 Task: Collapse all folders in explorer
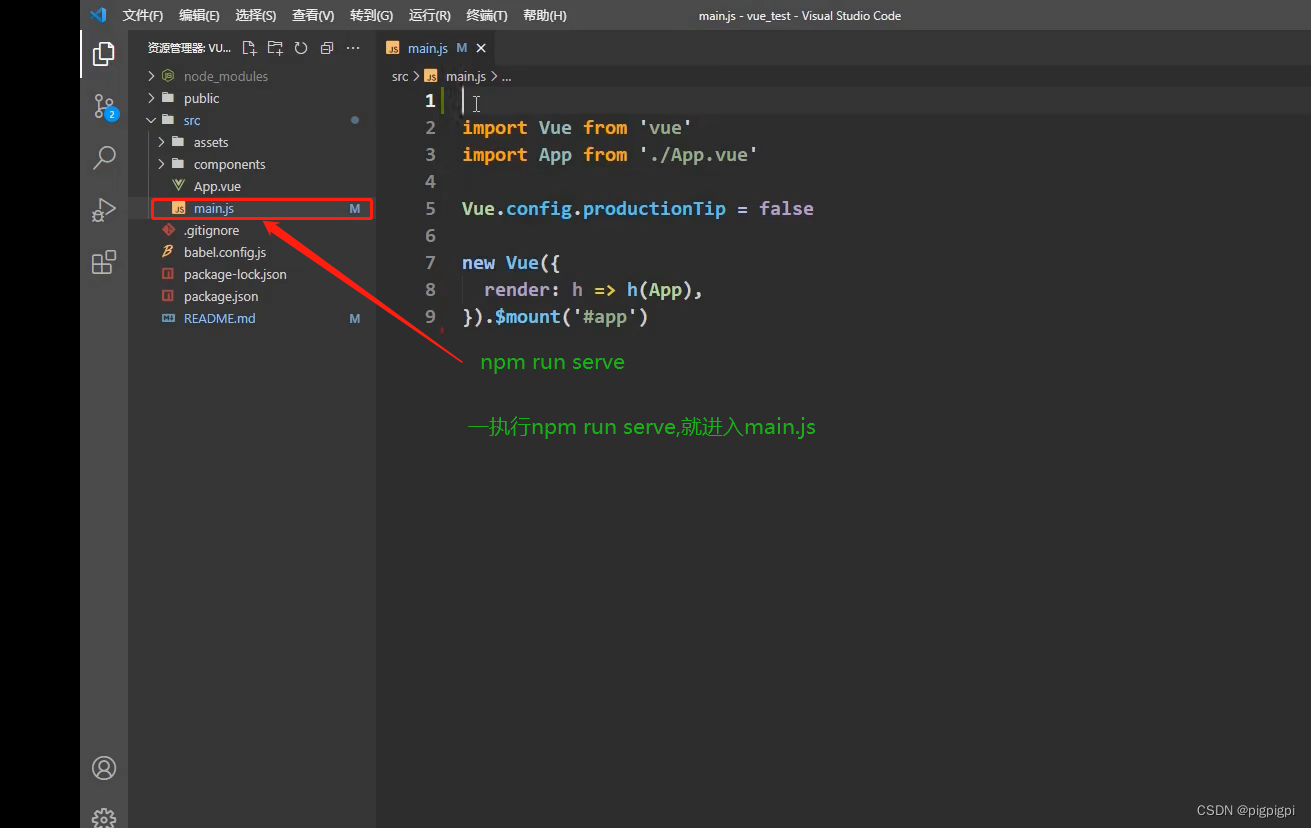327,48
